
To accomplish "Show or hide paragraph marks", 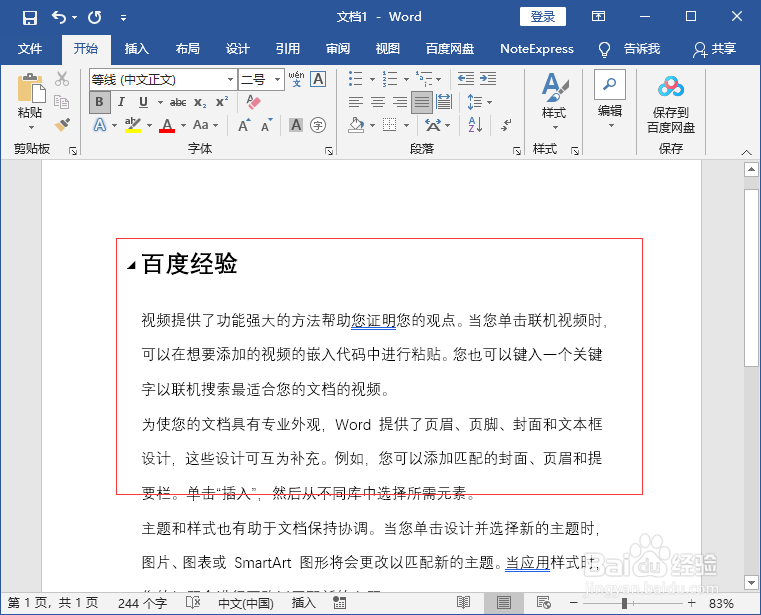I will click(506, 125).
